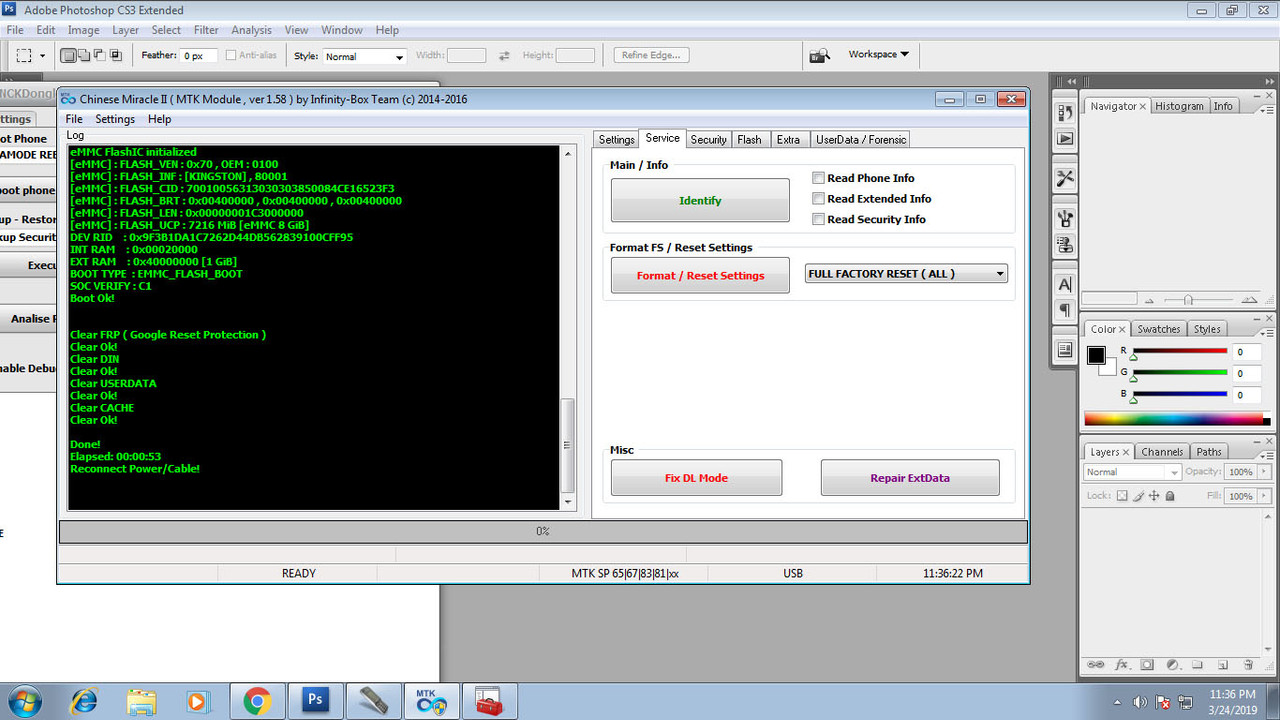Switch to the Security tab
Screen dimensions: 1280x720
pos(708,140)
